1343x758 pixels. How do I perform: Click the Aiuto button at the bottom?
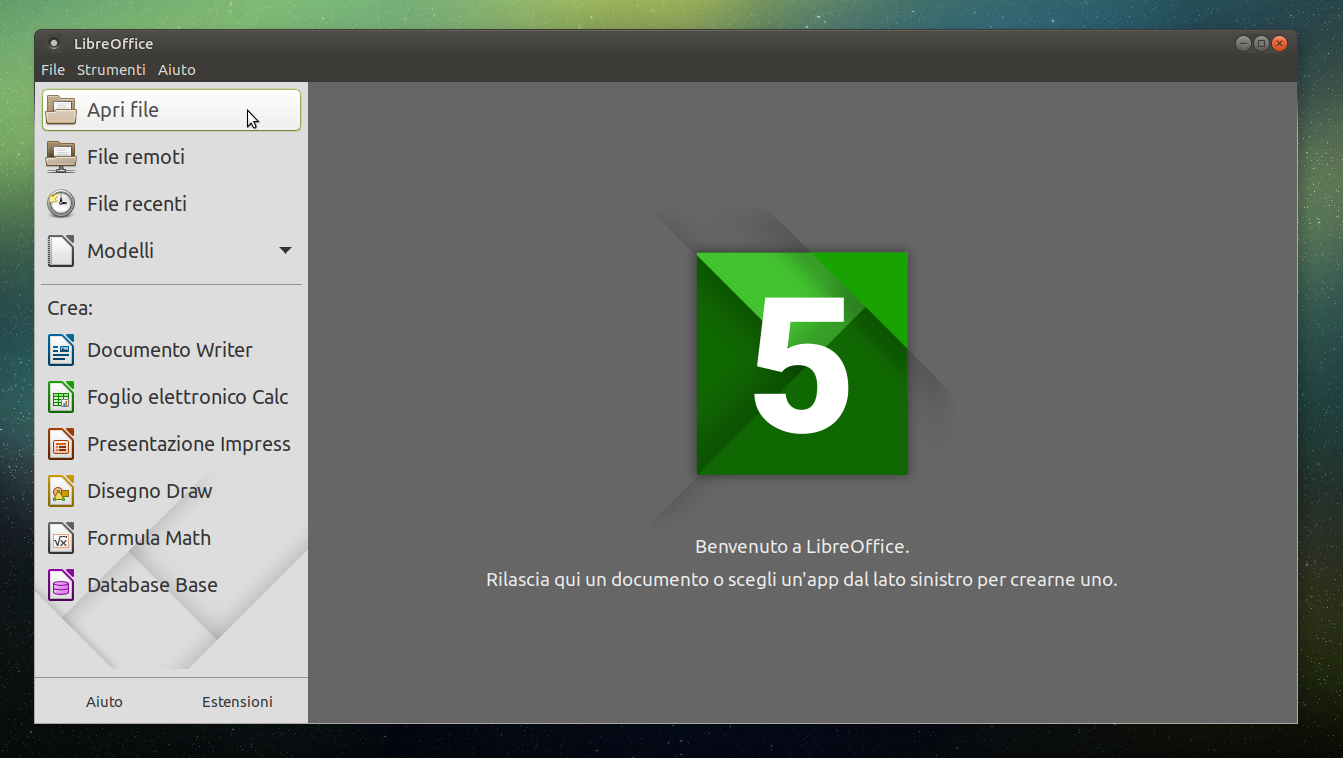click(x=104, y=701)
